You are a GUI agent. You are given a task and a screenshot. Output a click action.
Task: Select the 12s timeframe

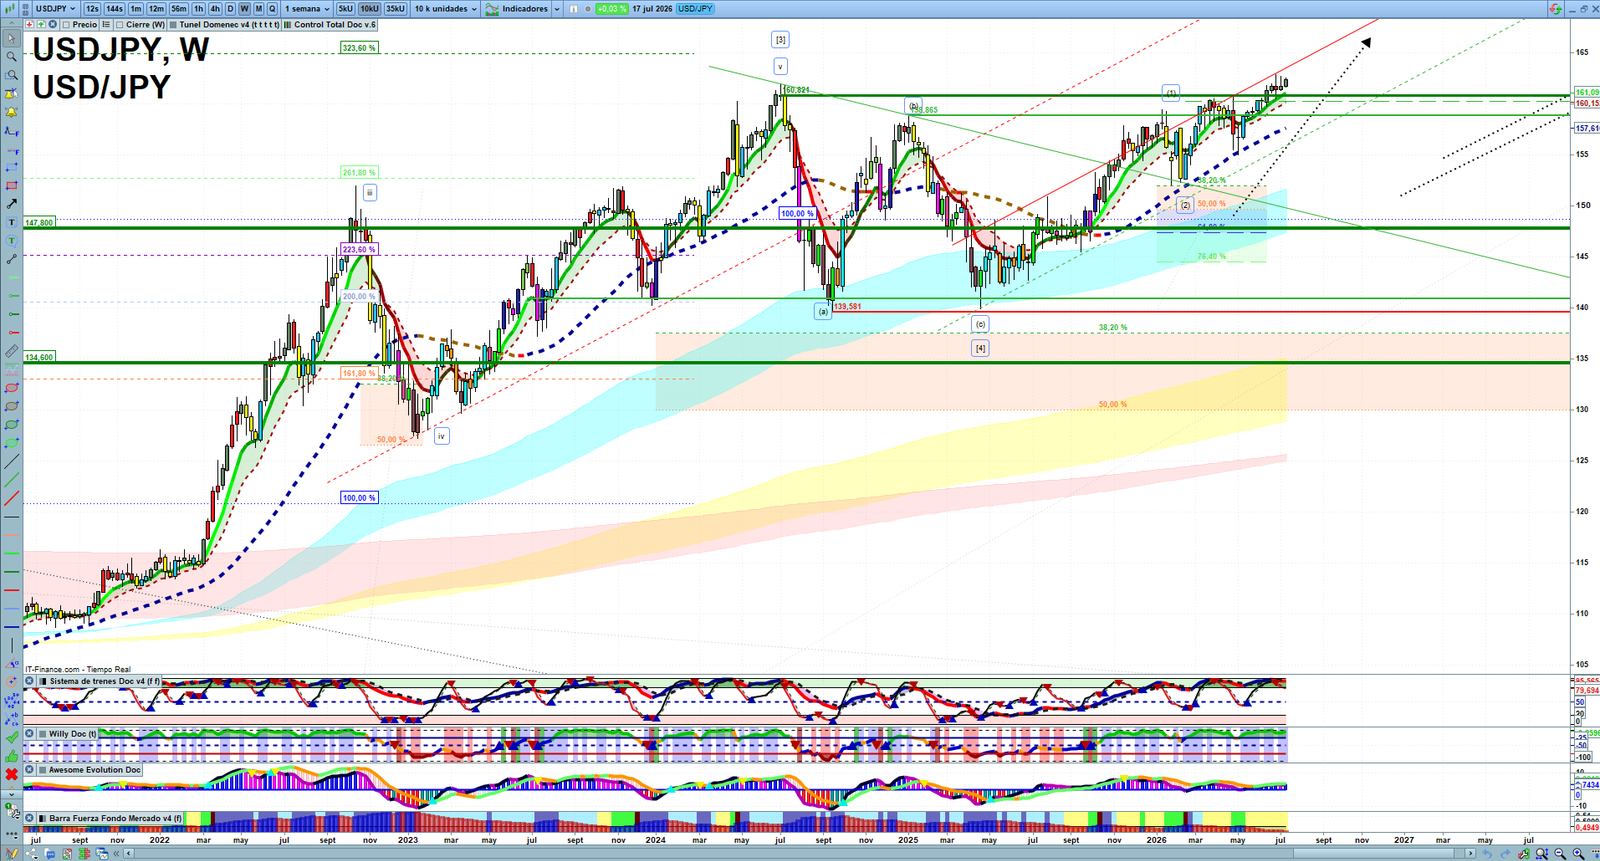tap(92, 8)
